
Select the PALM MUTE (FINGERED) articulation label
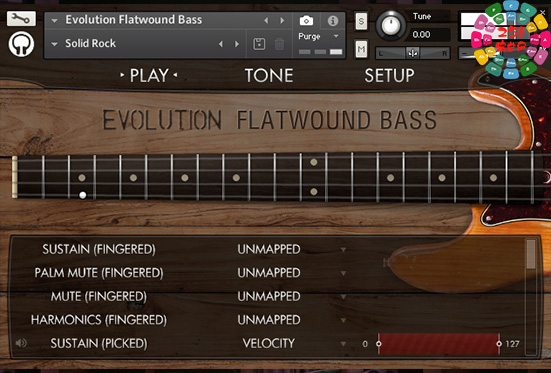tap(99, 273)
